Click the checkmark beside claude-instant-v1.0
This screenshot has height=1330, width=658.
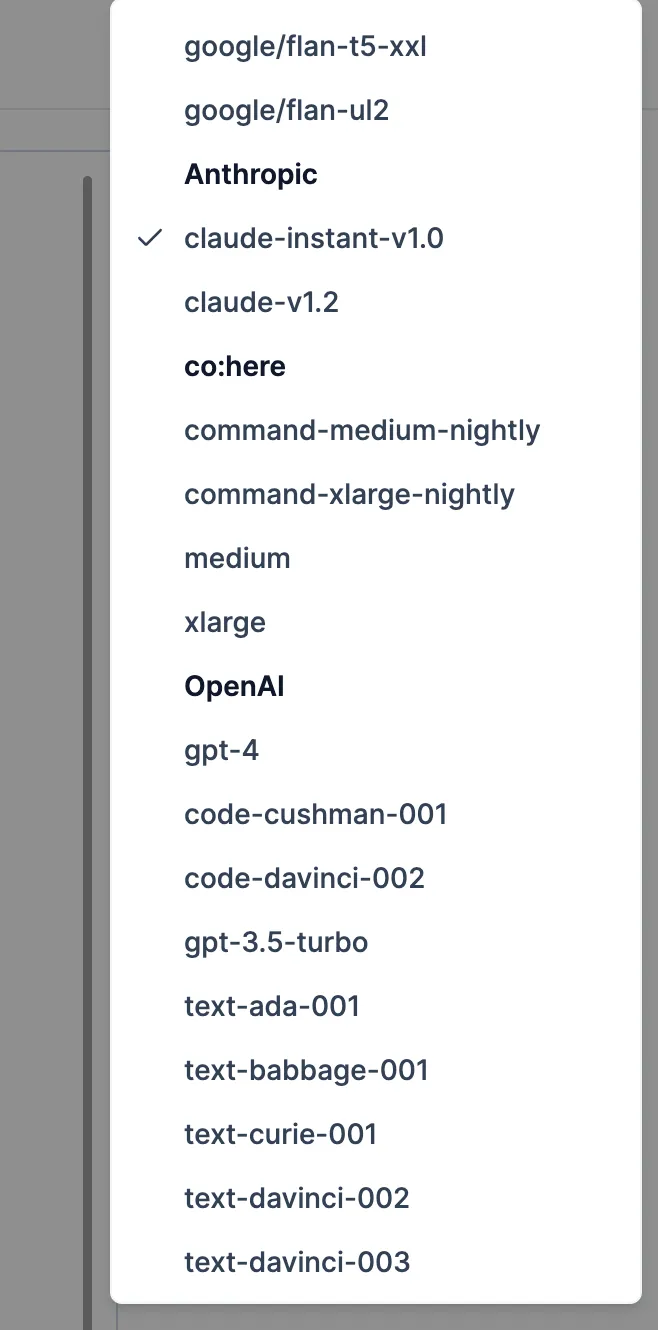[150, 238]
